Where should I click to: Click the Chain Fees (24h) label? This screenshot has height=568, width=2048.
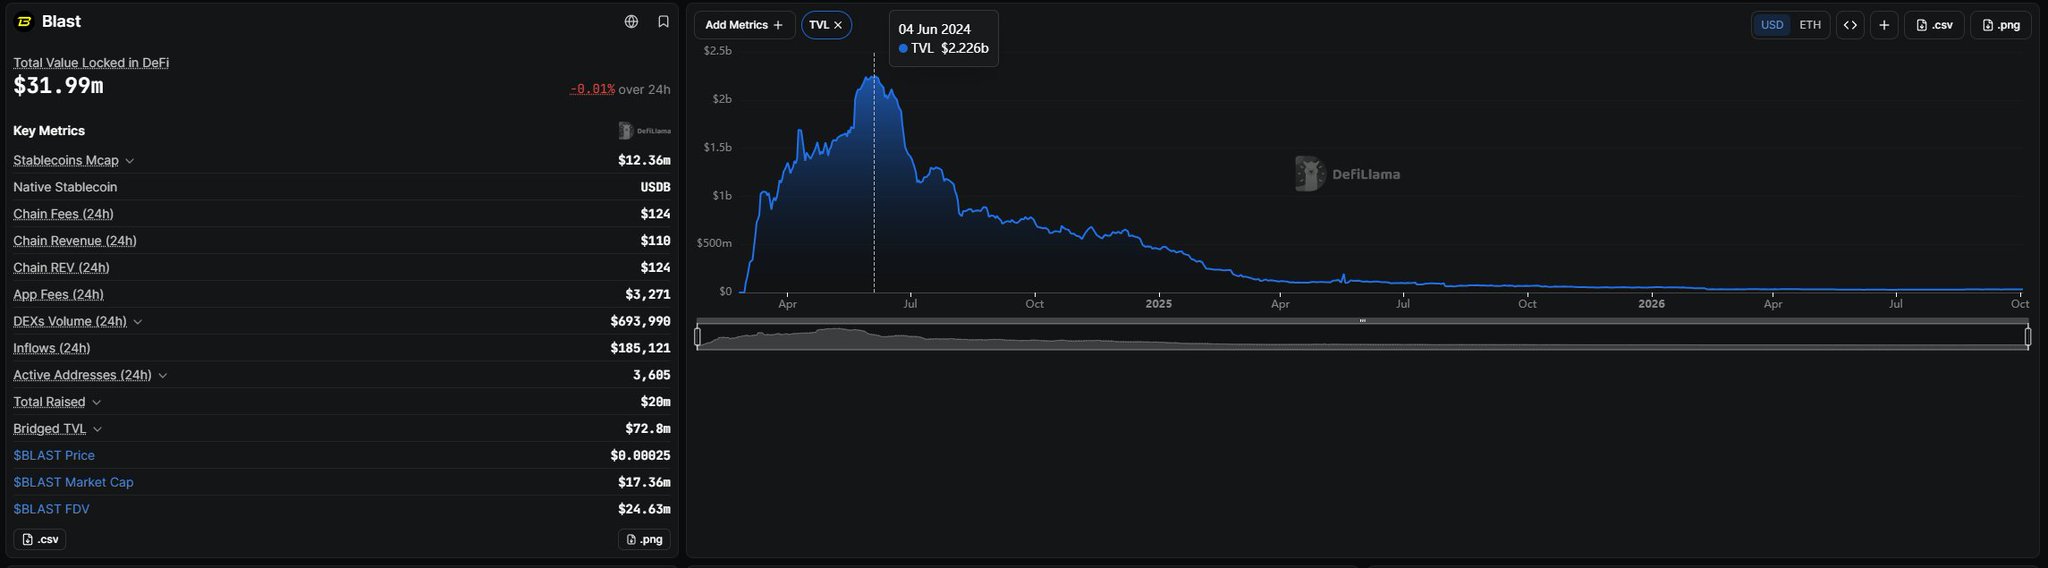[63, 214]
